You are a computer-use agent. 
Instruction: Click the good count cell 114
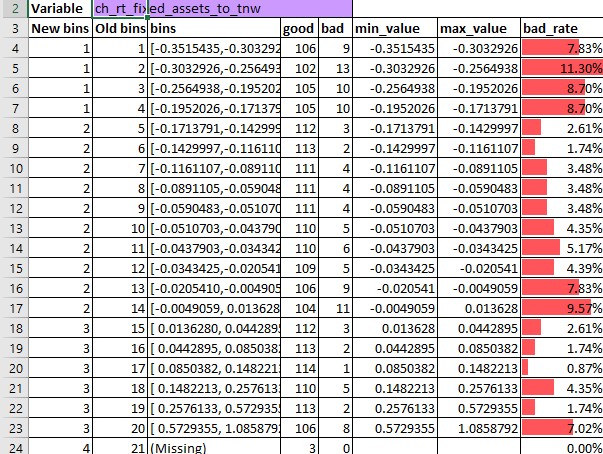300,368
